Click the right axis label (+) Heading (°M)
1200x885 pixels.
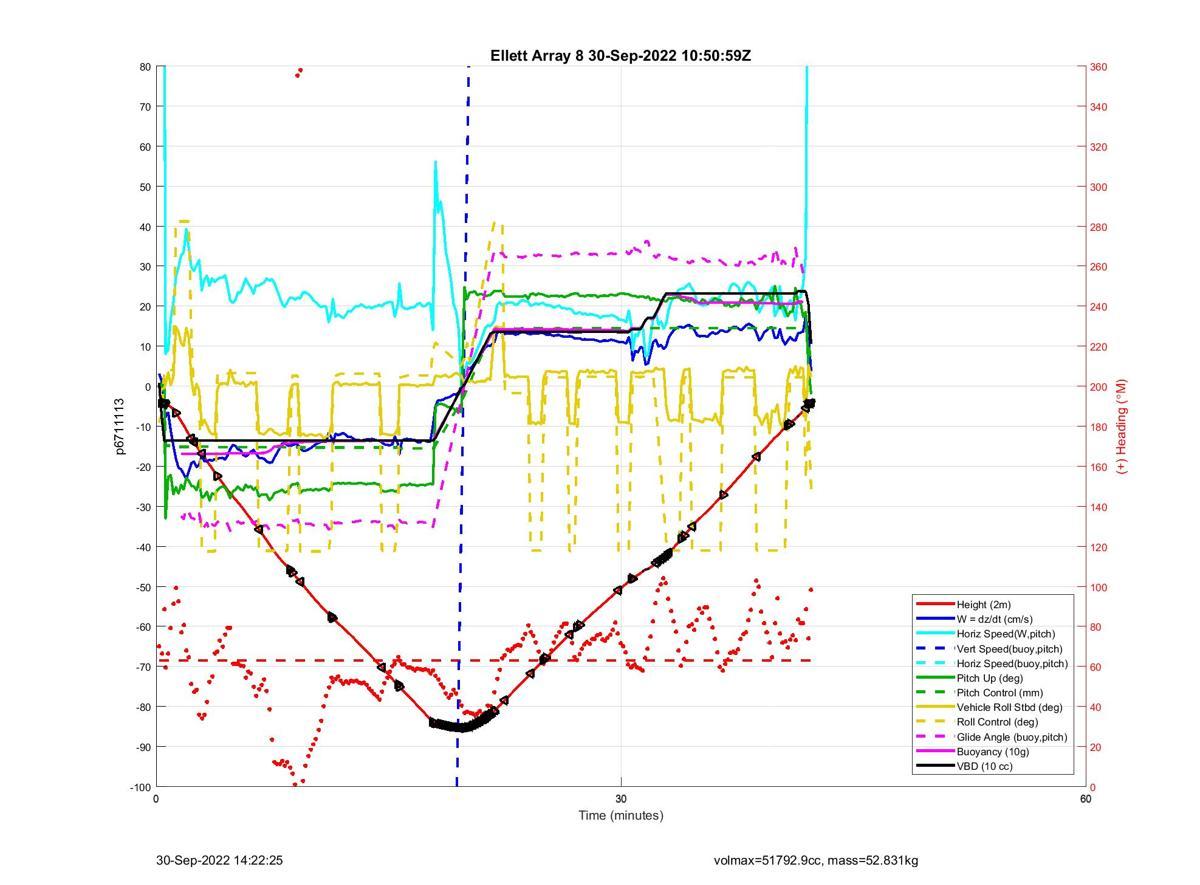click(1121, 426)
